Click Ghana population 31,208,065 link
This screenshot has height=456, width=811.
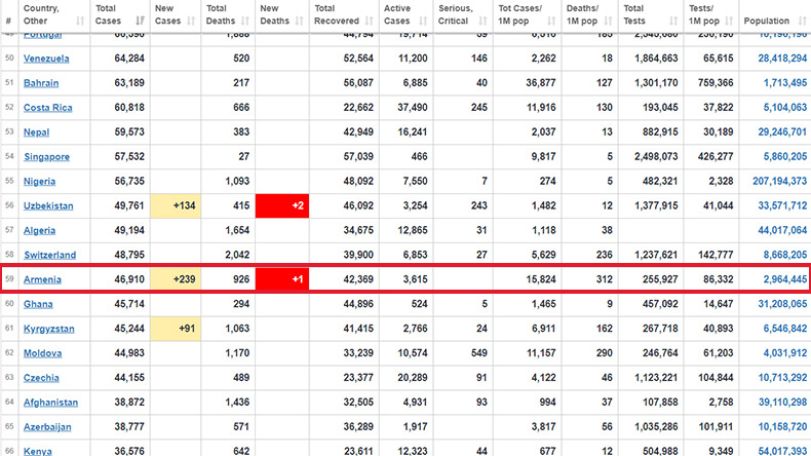click(782, 304)
